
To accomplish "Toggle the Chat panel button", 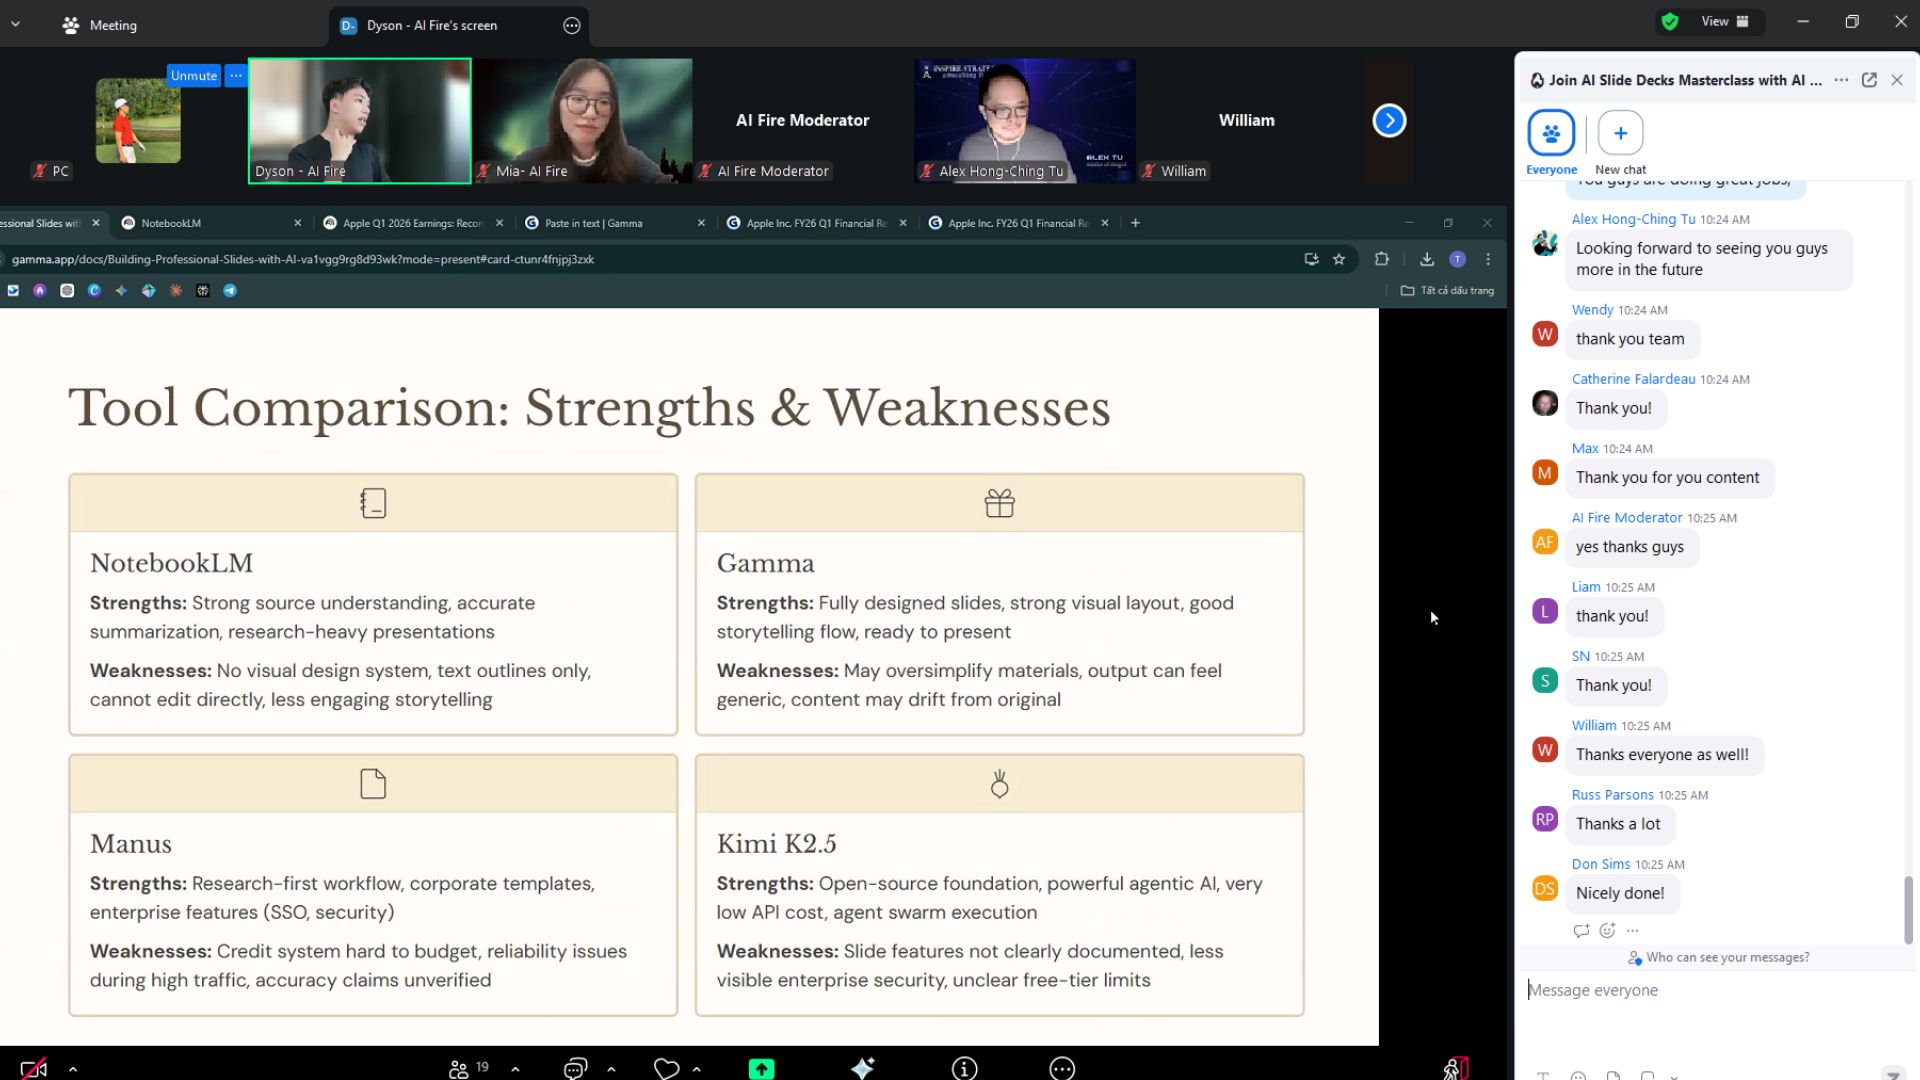I will 574,1069.
